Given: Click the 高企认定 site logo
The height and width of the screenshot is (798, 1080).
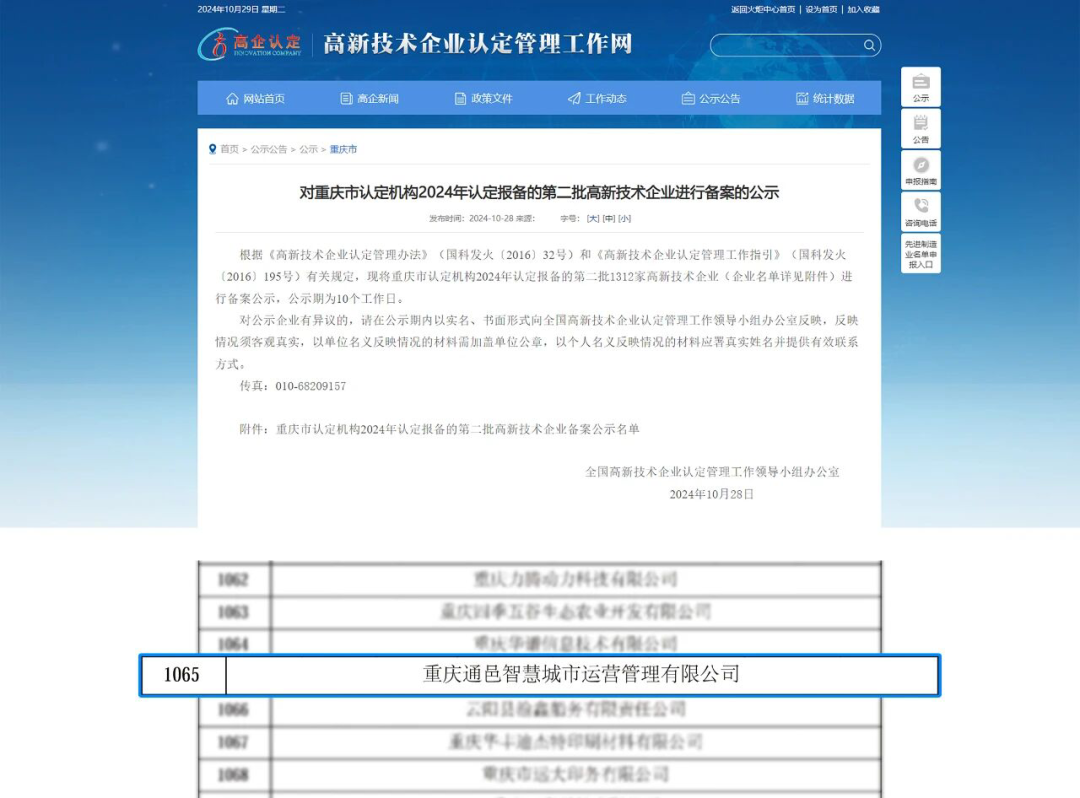Looking at the screenshot, I should click(250, 44).
